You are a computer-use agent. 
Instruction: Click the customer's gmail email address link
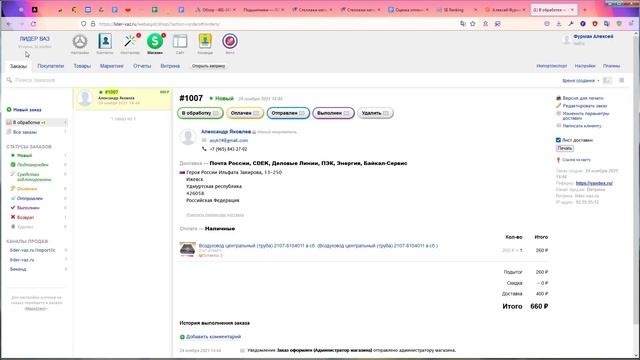[x=229, y=140]
